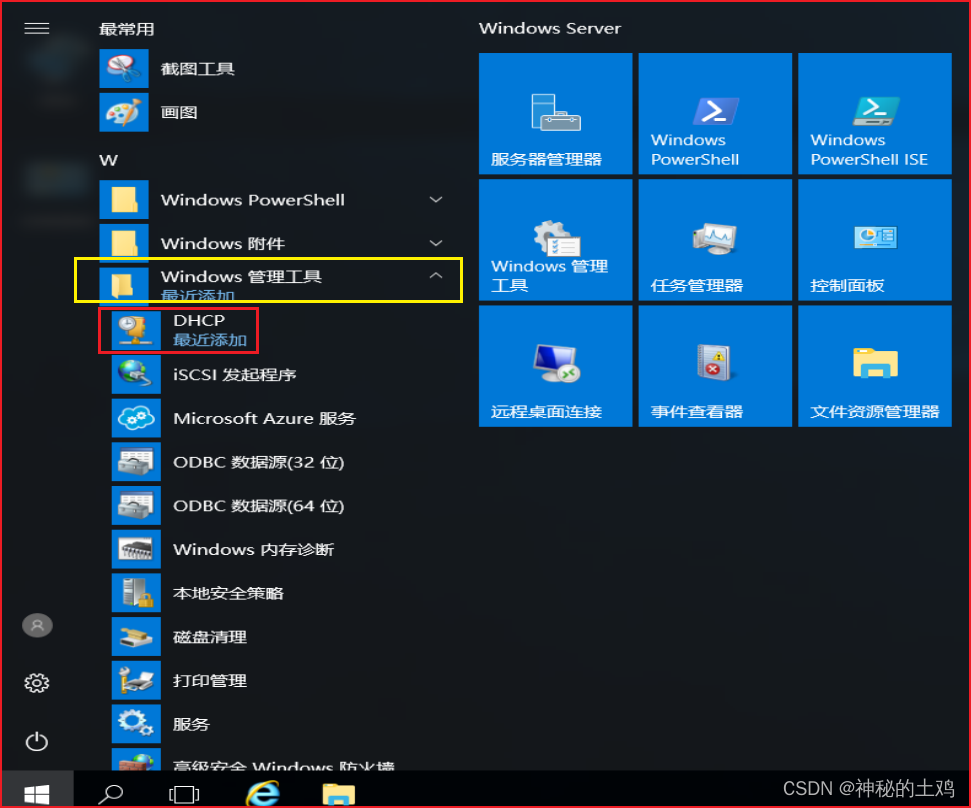Image resolution: width=971 pixels, height=808 pixels.
Task: Click the power button in the Start menu
Action: [x=37, y=742]
